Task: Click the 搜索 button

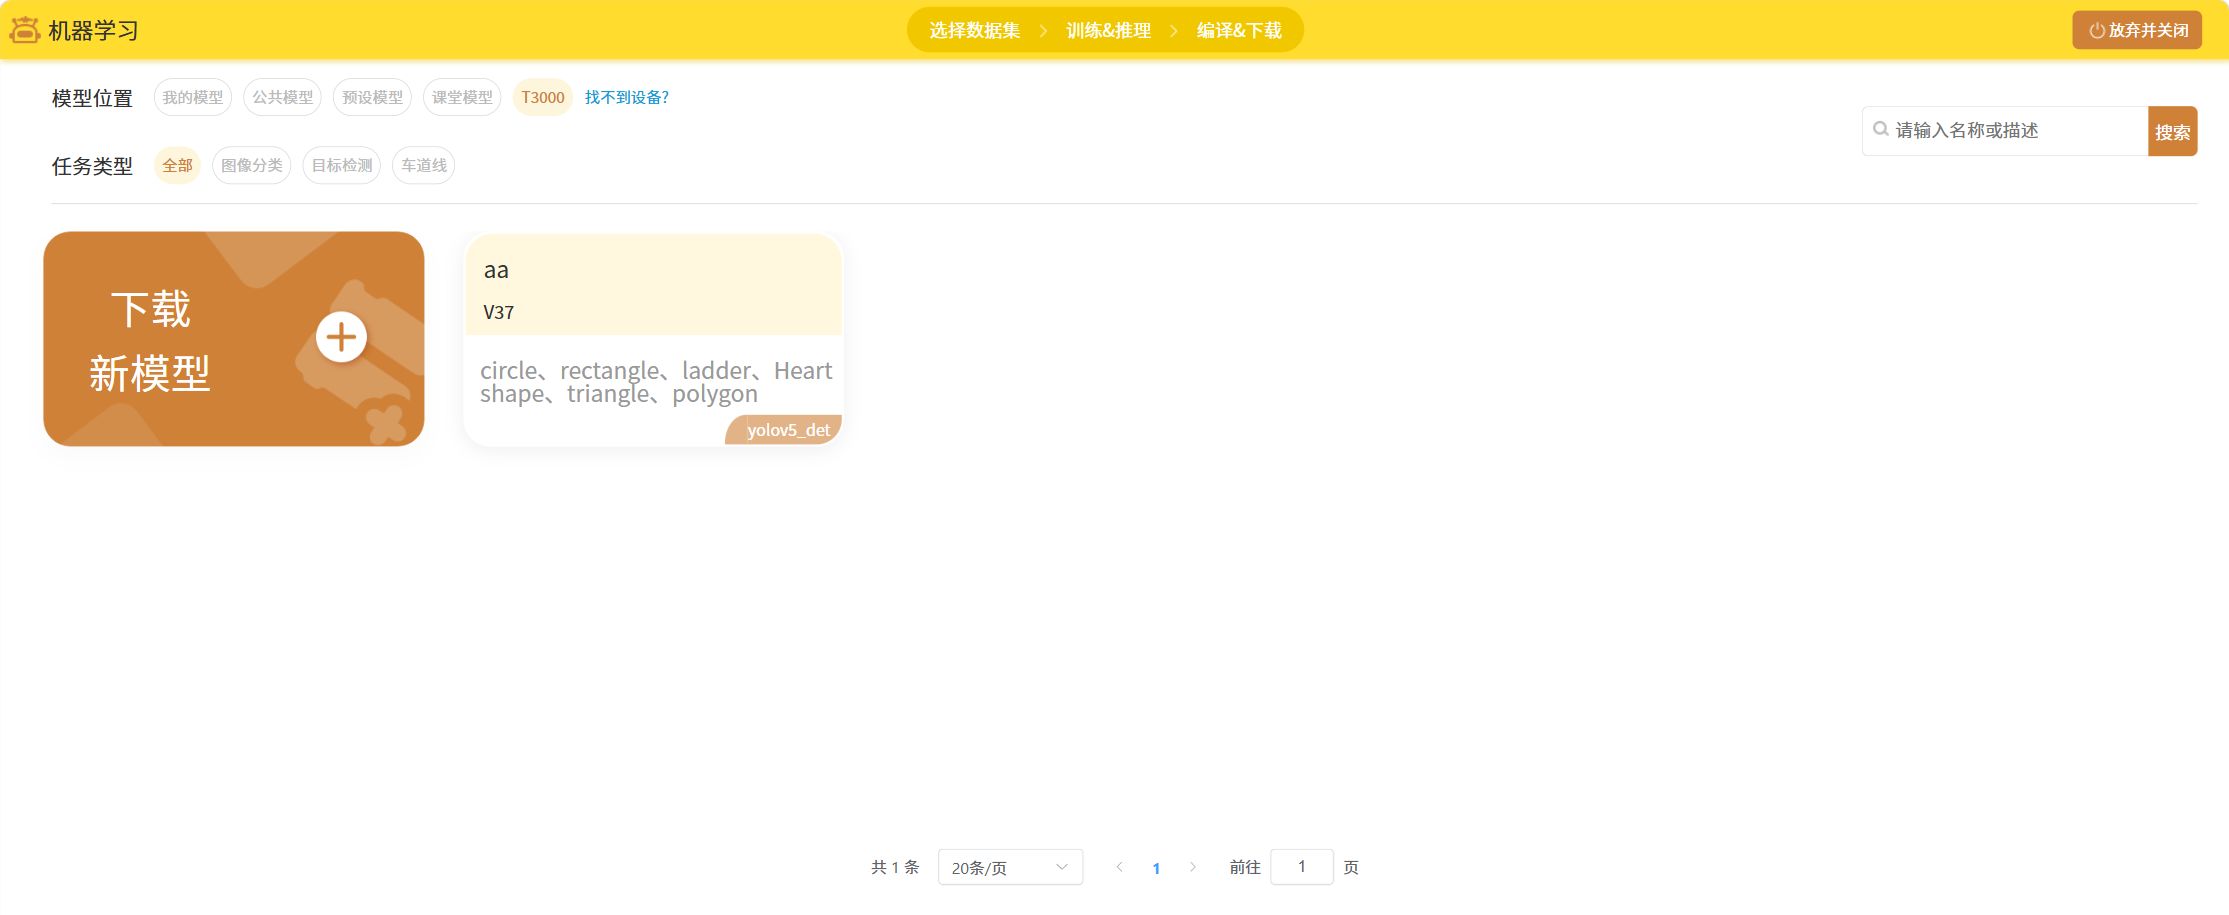Action: [x=2172, y=131]
